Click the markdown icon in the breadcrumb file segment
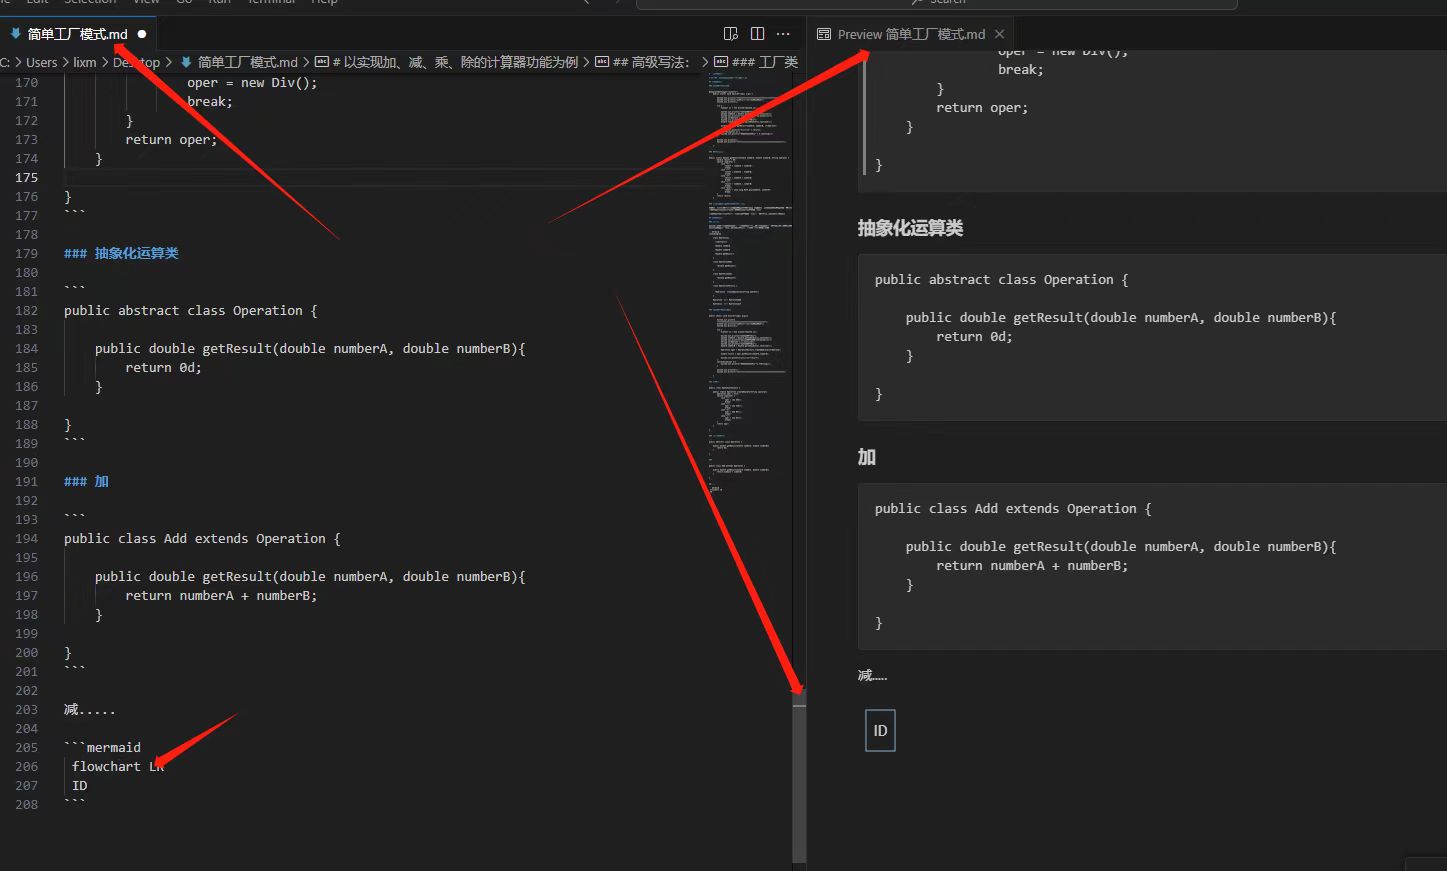This screenshot has width=1447, height=871. pyautogui.click(x=186, y=62)
